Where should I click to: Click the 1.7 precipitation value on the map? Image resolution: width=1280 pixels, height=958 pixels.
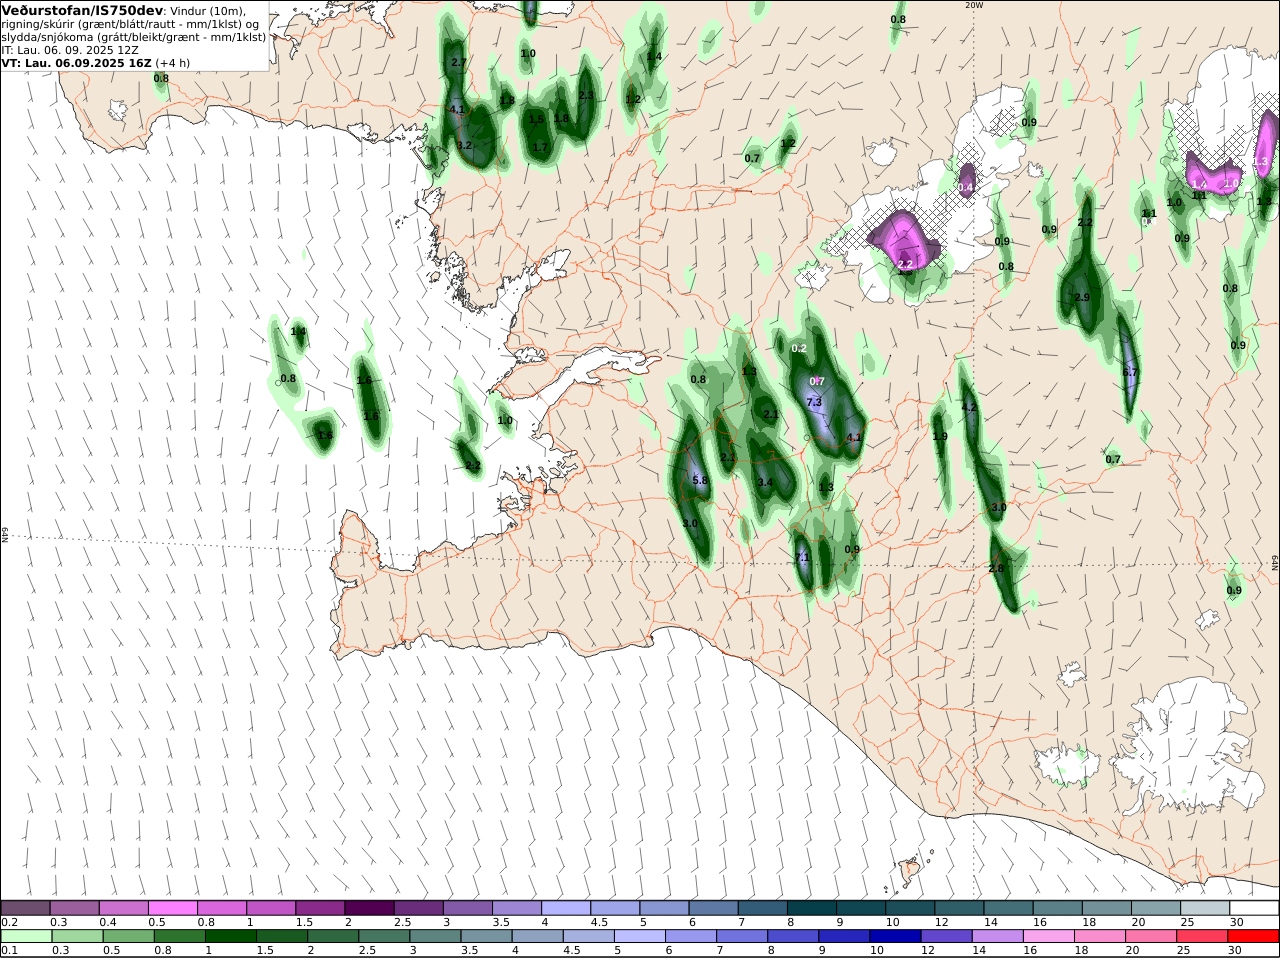click(x=540, y=147)
